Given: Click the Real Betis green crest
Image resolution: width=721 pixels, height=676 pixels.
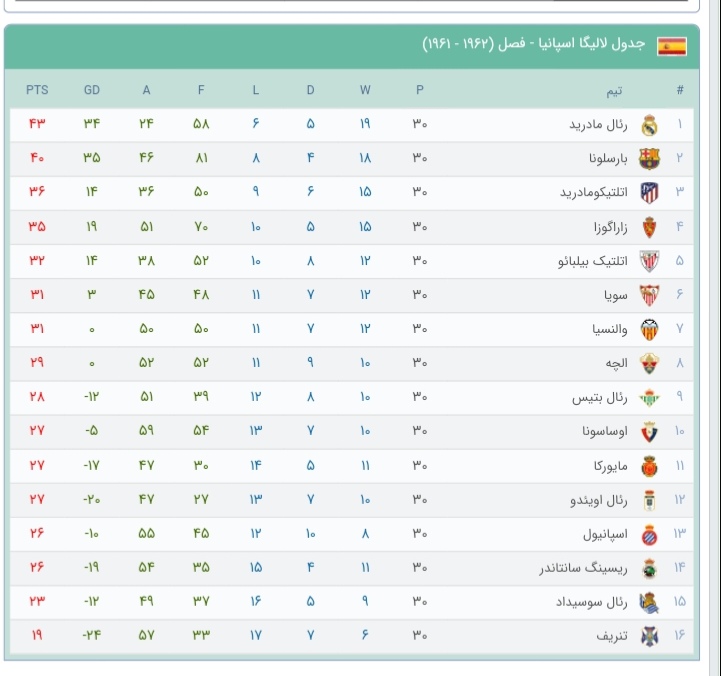Looking at the screenshot, I should (649, 398).
